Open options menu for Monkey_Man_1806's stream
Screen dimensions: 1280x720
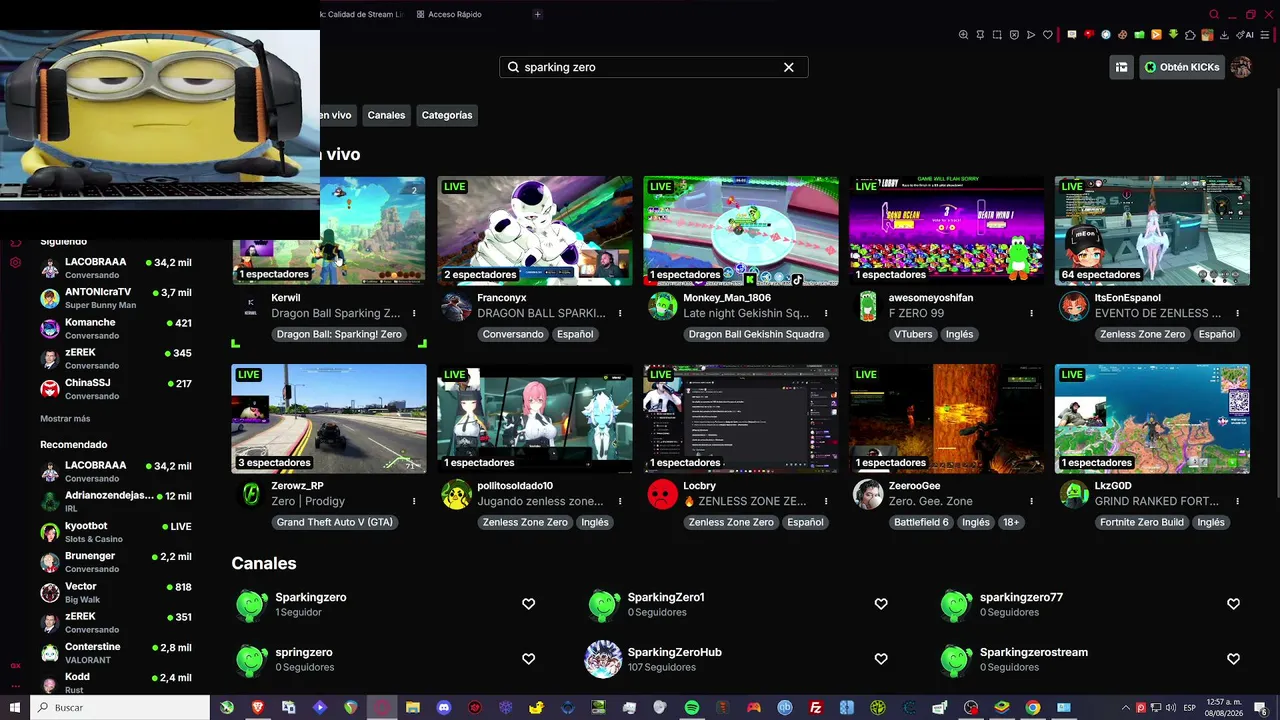pos(826,314)
